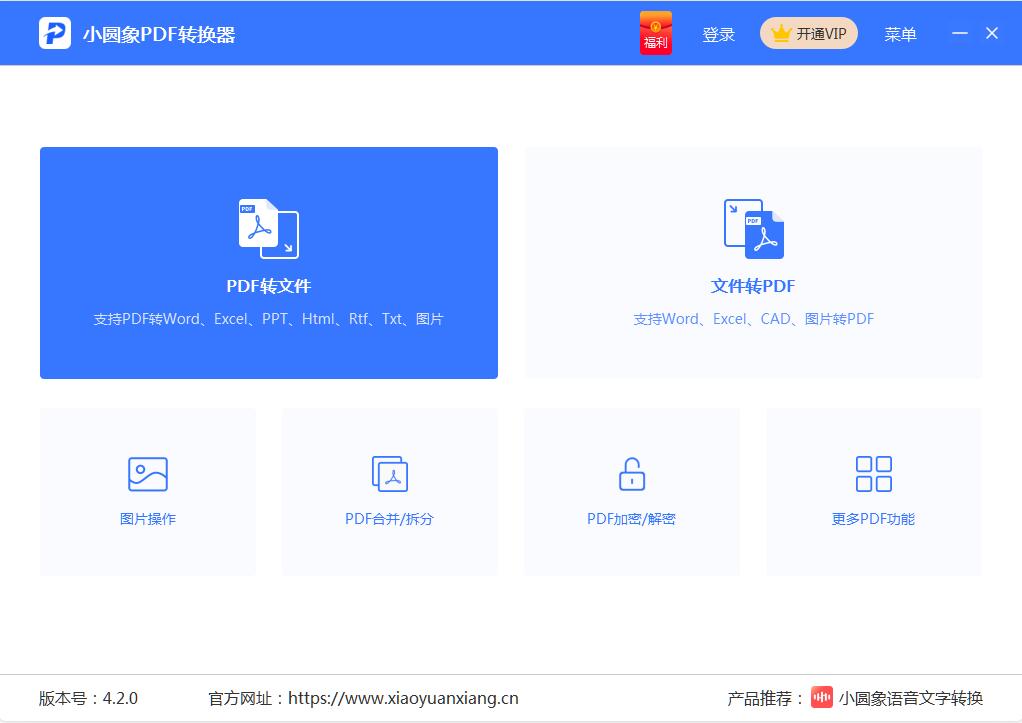Click the 小圆象PDF转换器 logo icon
Screen dimensions: 1022x723
click(x=55, y=33)
